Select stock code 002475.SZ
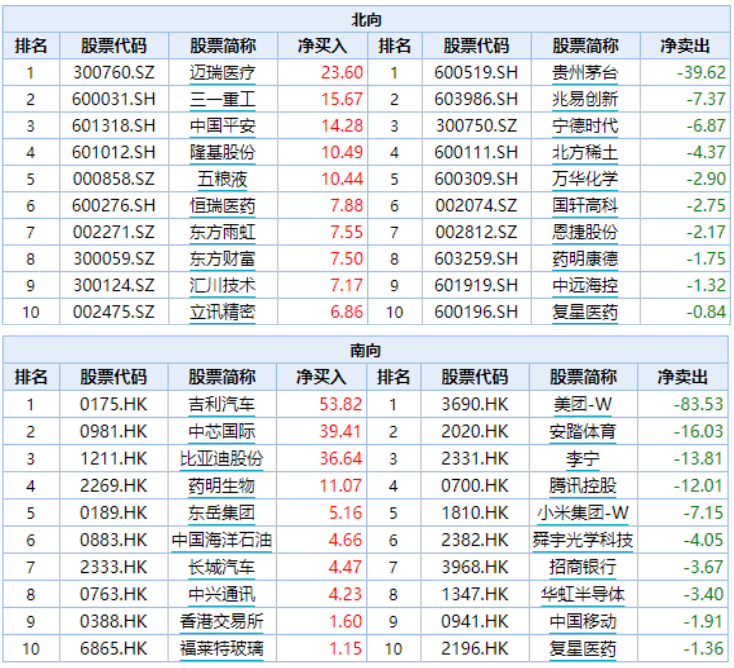The width and height of the screenshot is (734, 668). tap(114, 312)
